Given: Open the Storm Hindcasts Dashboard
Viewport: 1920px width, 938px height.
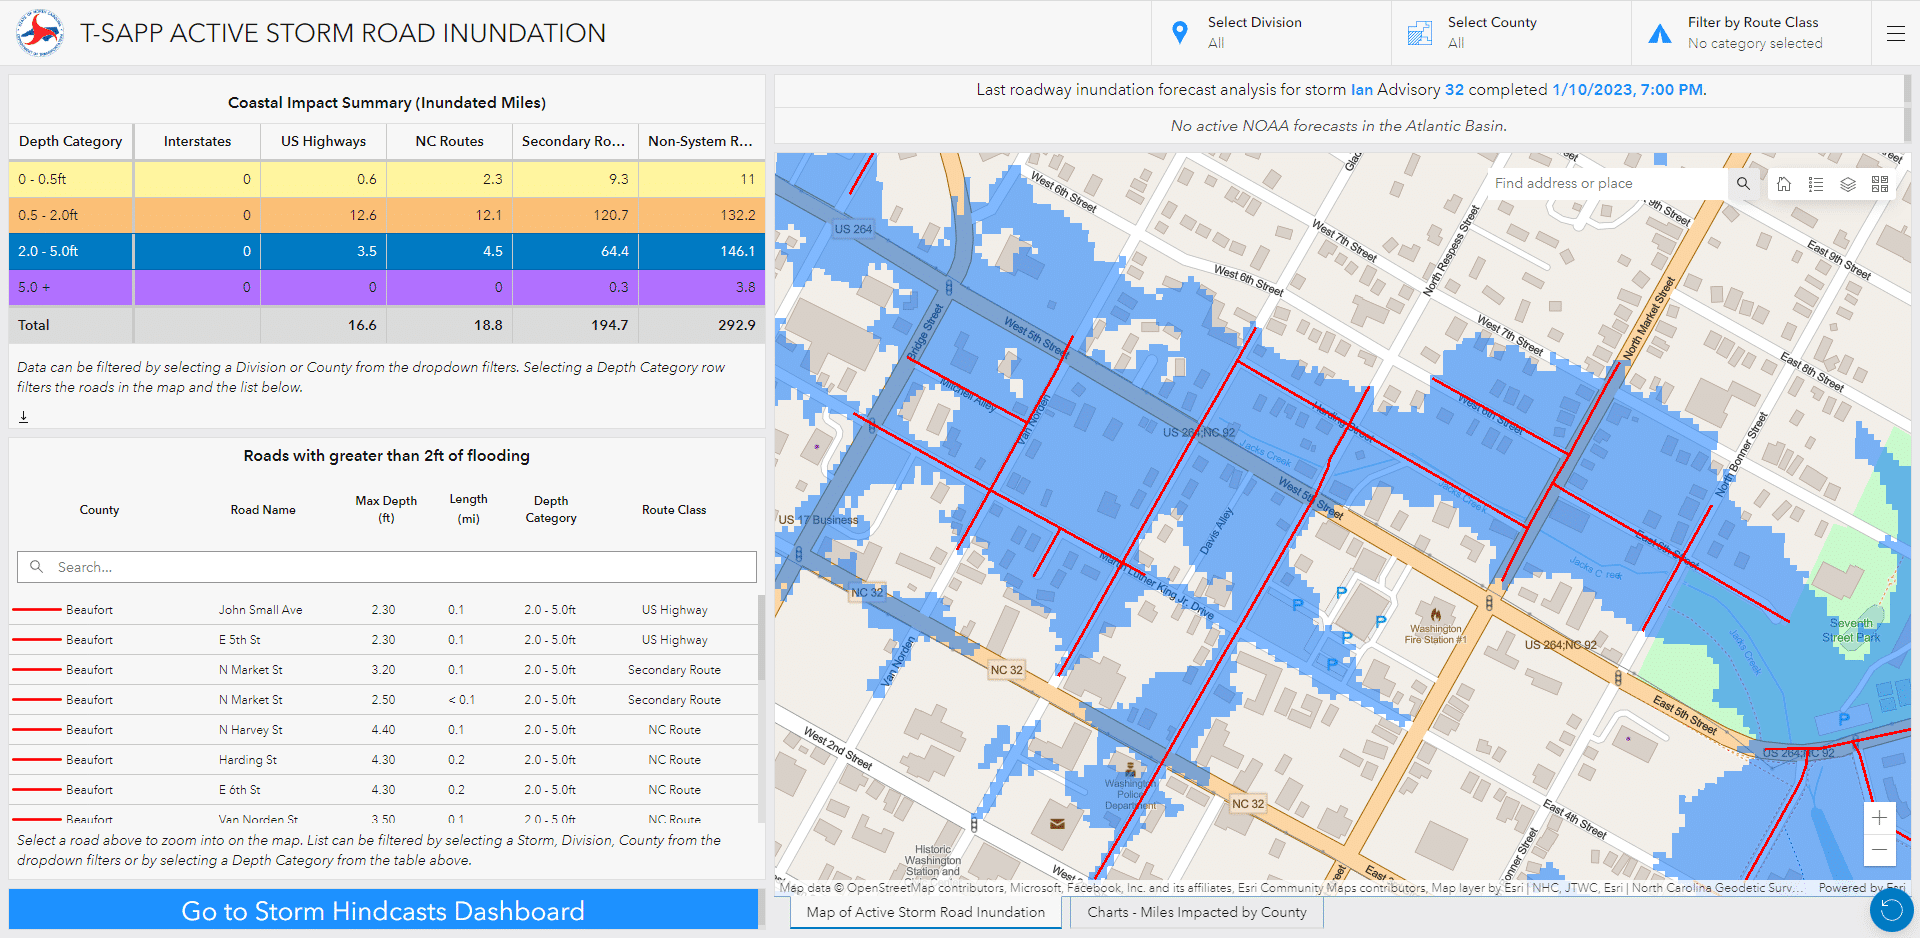Looking at the screenshot, I should tap(383, 910).
